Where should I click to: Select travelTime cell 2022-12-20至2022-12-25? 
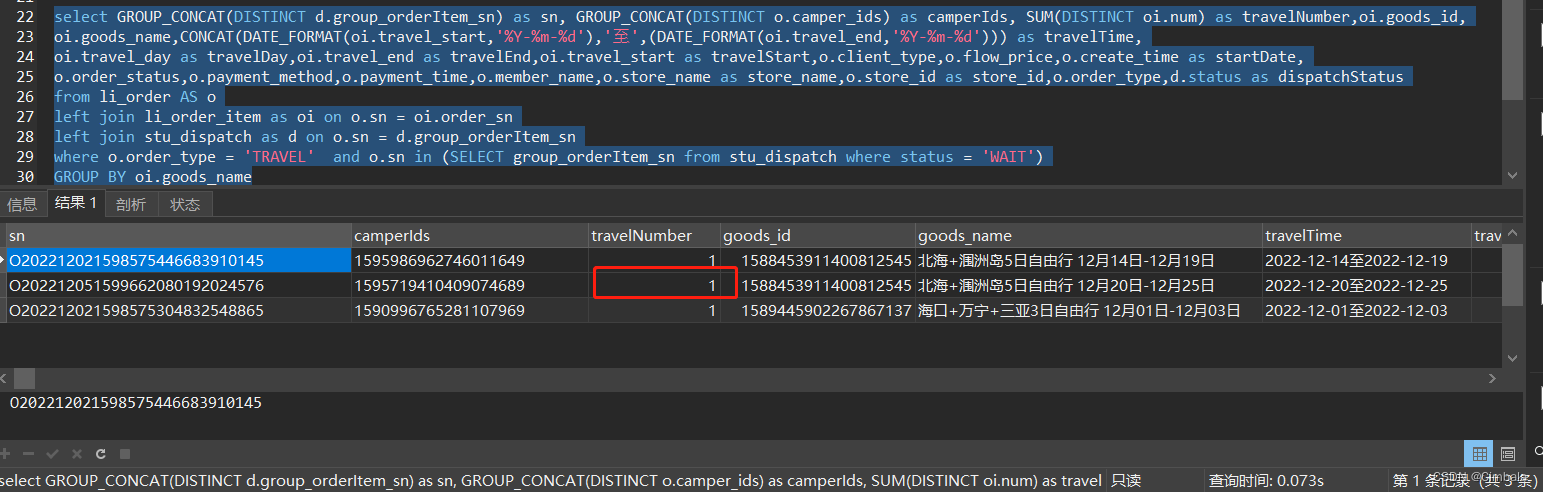point(1366,286)
